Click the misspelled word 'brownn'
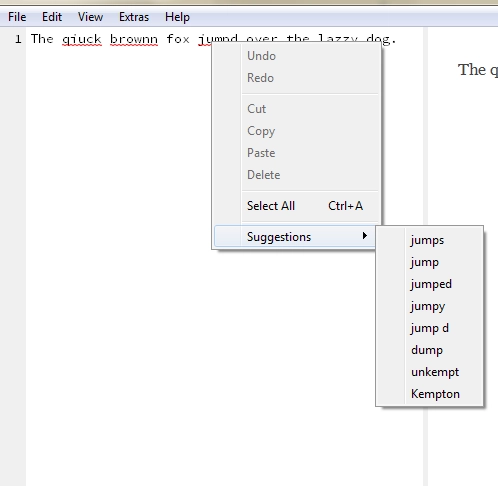This screenshot has width=498, height=486. (x=134, y=39)
